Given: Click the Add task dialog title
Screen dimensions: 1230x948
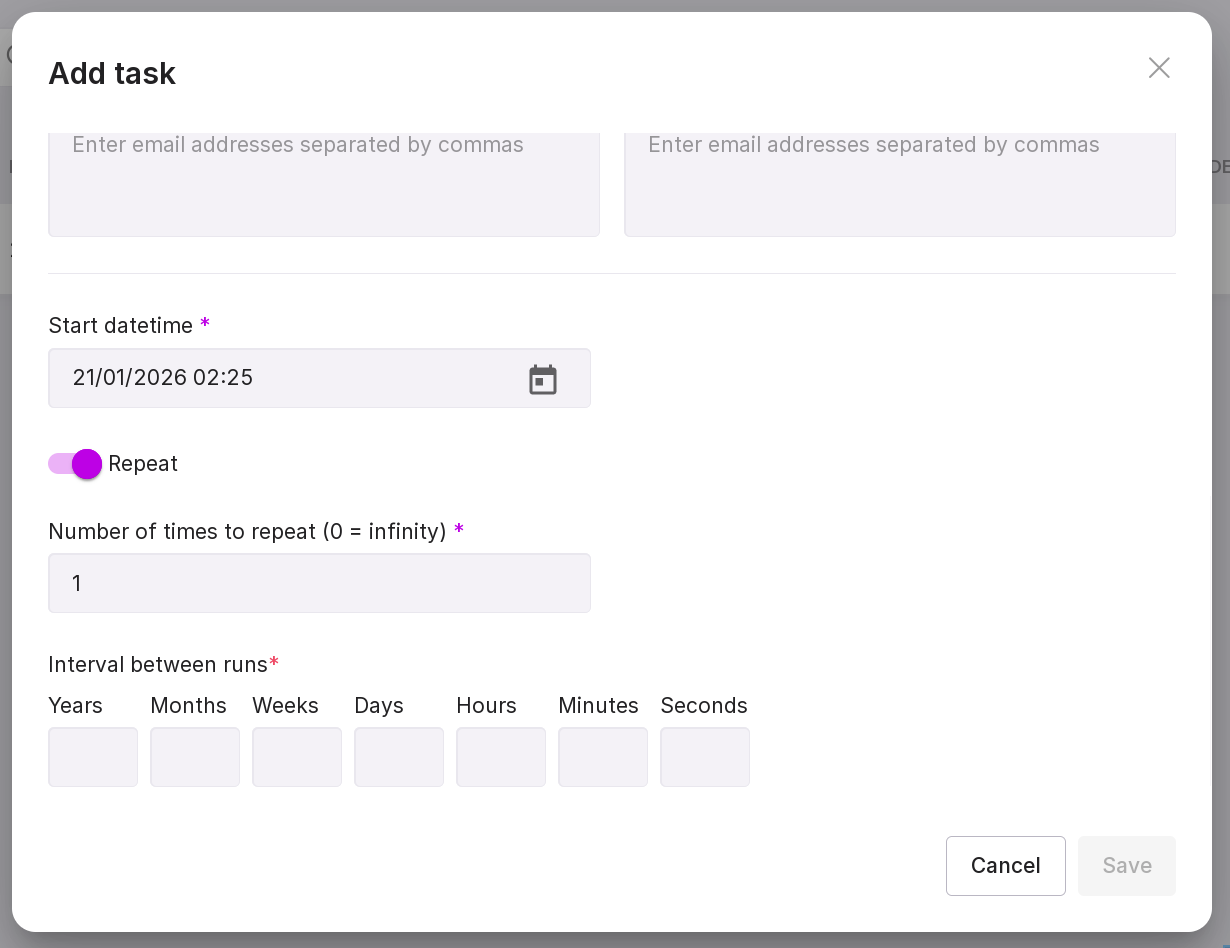Looking at the screenshot, I should pyautogui.click(x=112, y=74).
